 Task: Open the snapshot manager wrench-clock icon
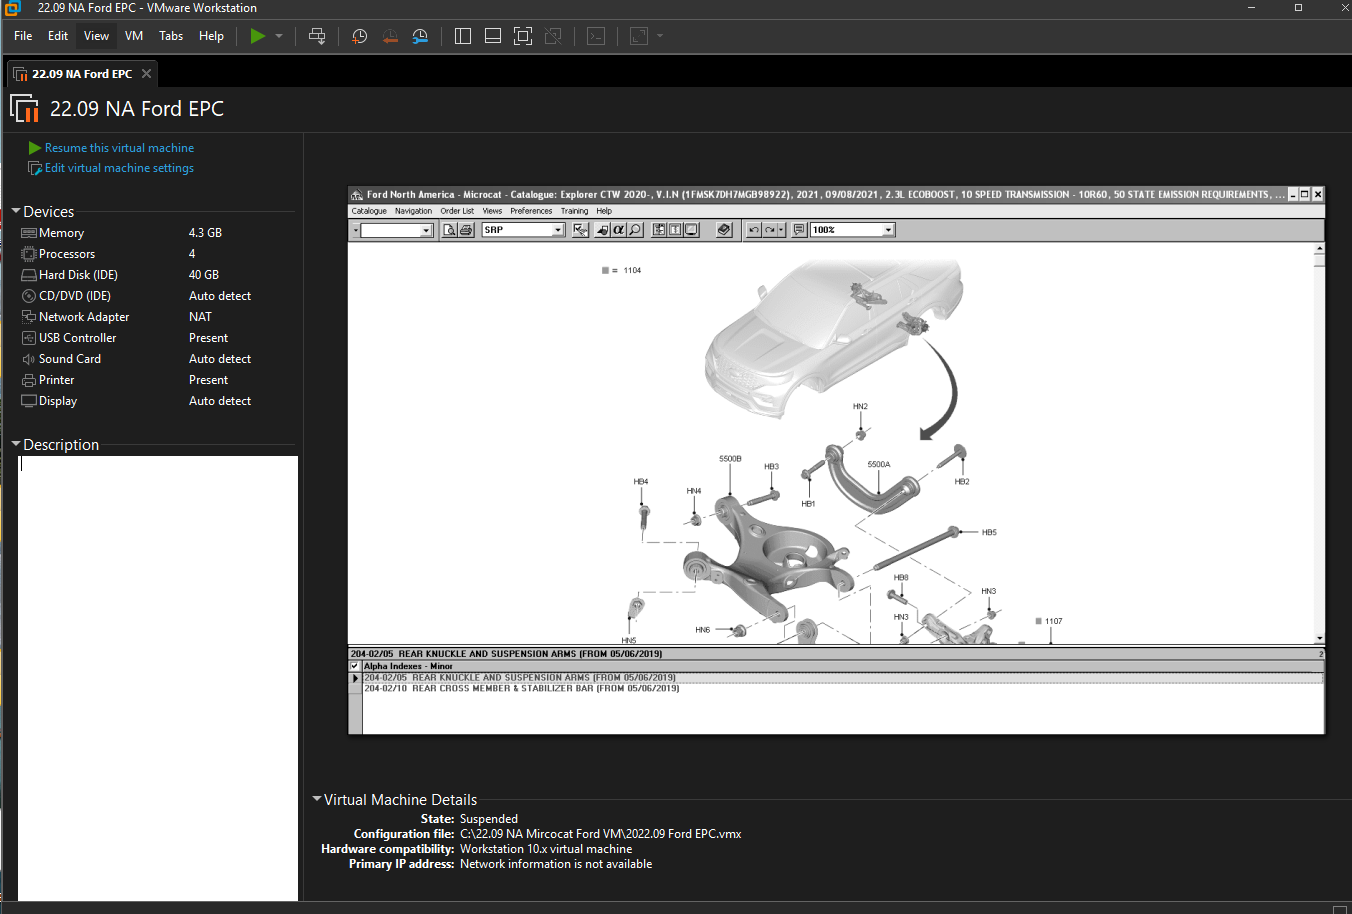[420, 36]
